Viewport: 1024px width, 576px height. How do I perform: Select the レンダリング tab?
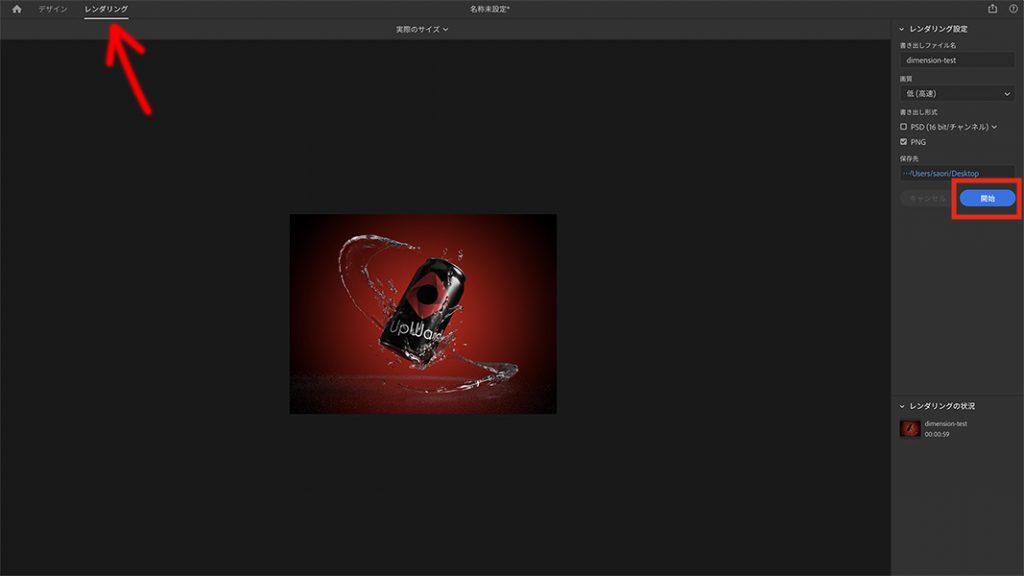click(106, 9)
